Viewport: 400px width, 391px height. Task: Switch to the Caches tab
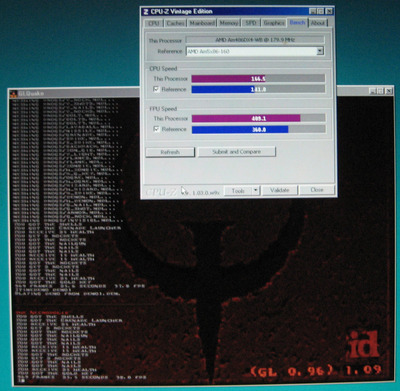pyautogui.click(x=175, y=23)
